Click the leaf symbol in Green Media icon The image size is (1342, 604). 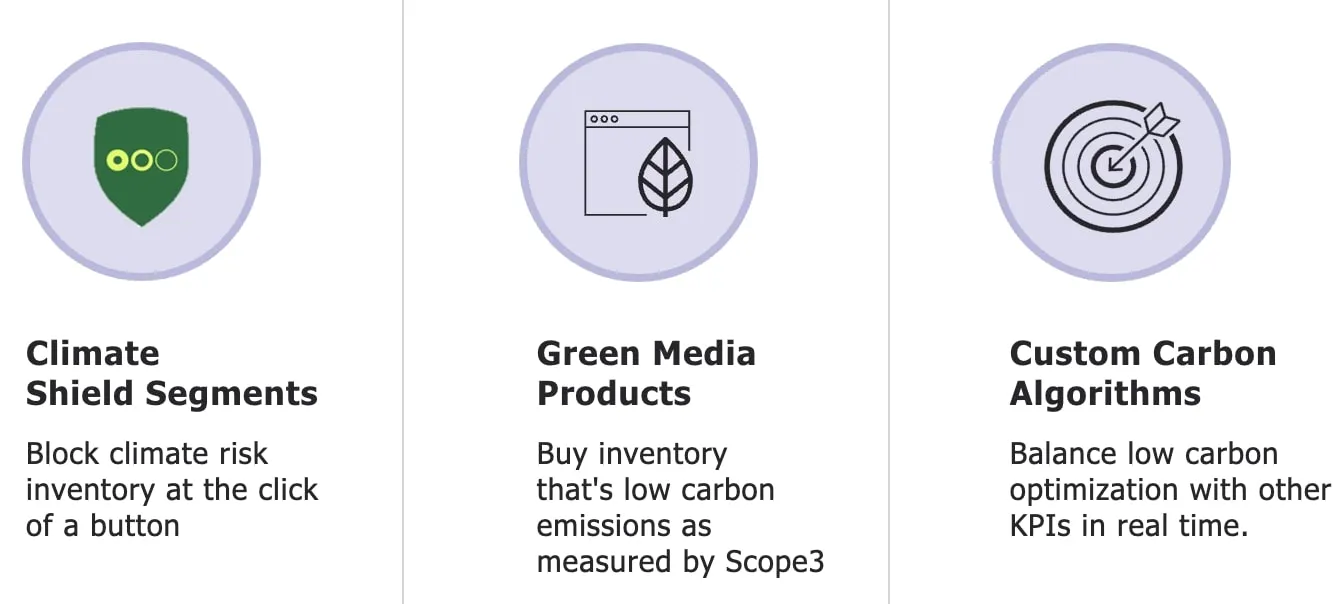tap(666, 176)
